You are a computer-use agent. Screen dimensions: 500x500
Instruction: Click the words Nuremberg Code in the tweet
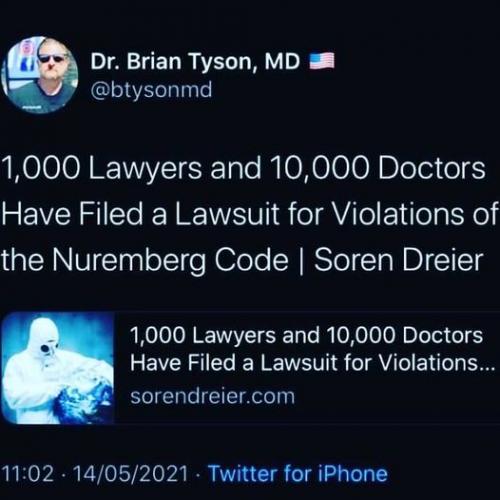pos(170,260)
